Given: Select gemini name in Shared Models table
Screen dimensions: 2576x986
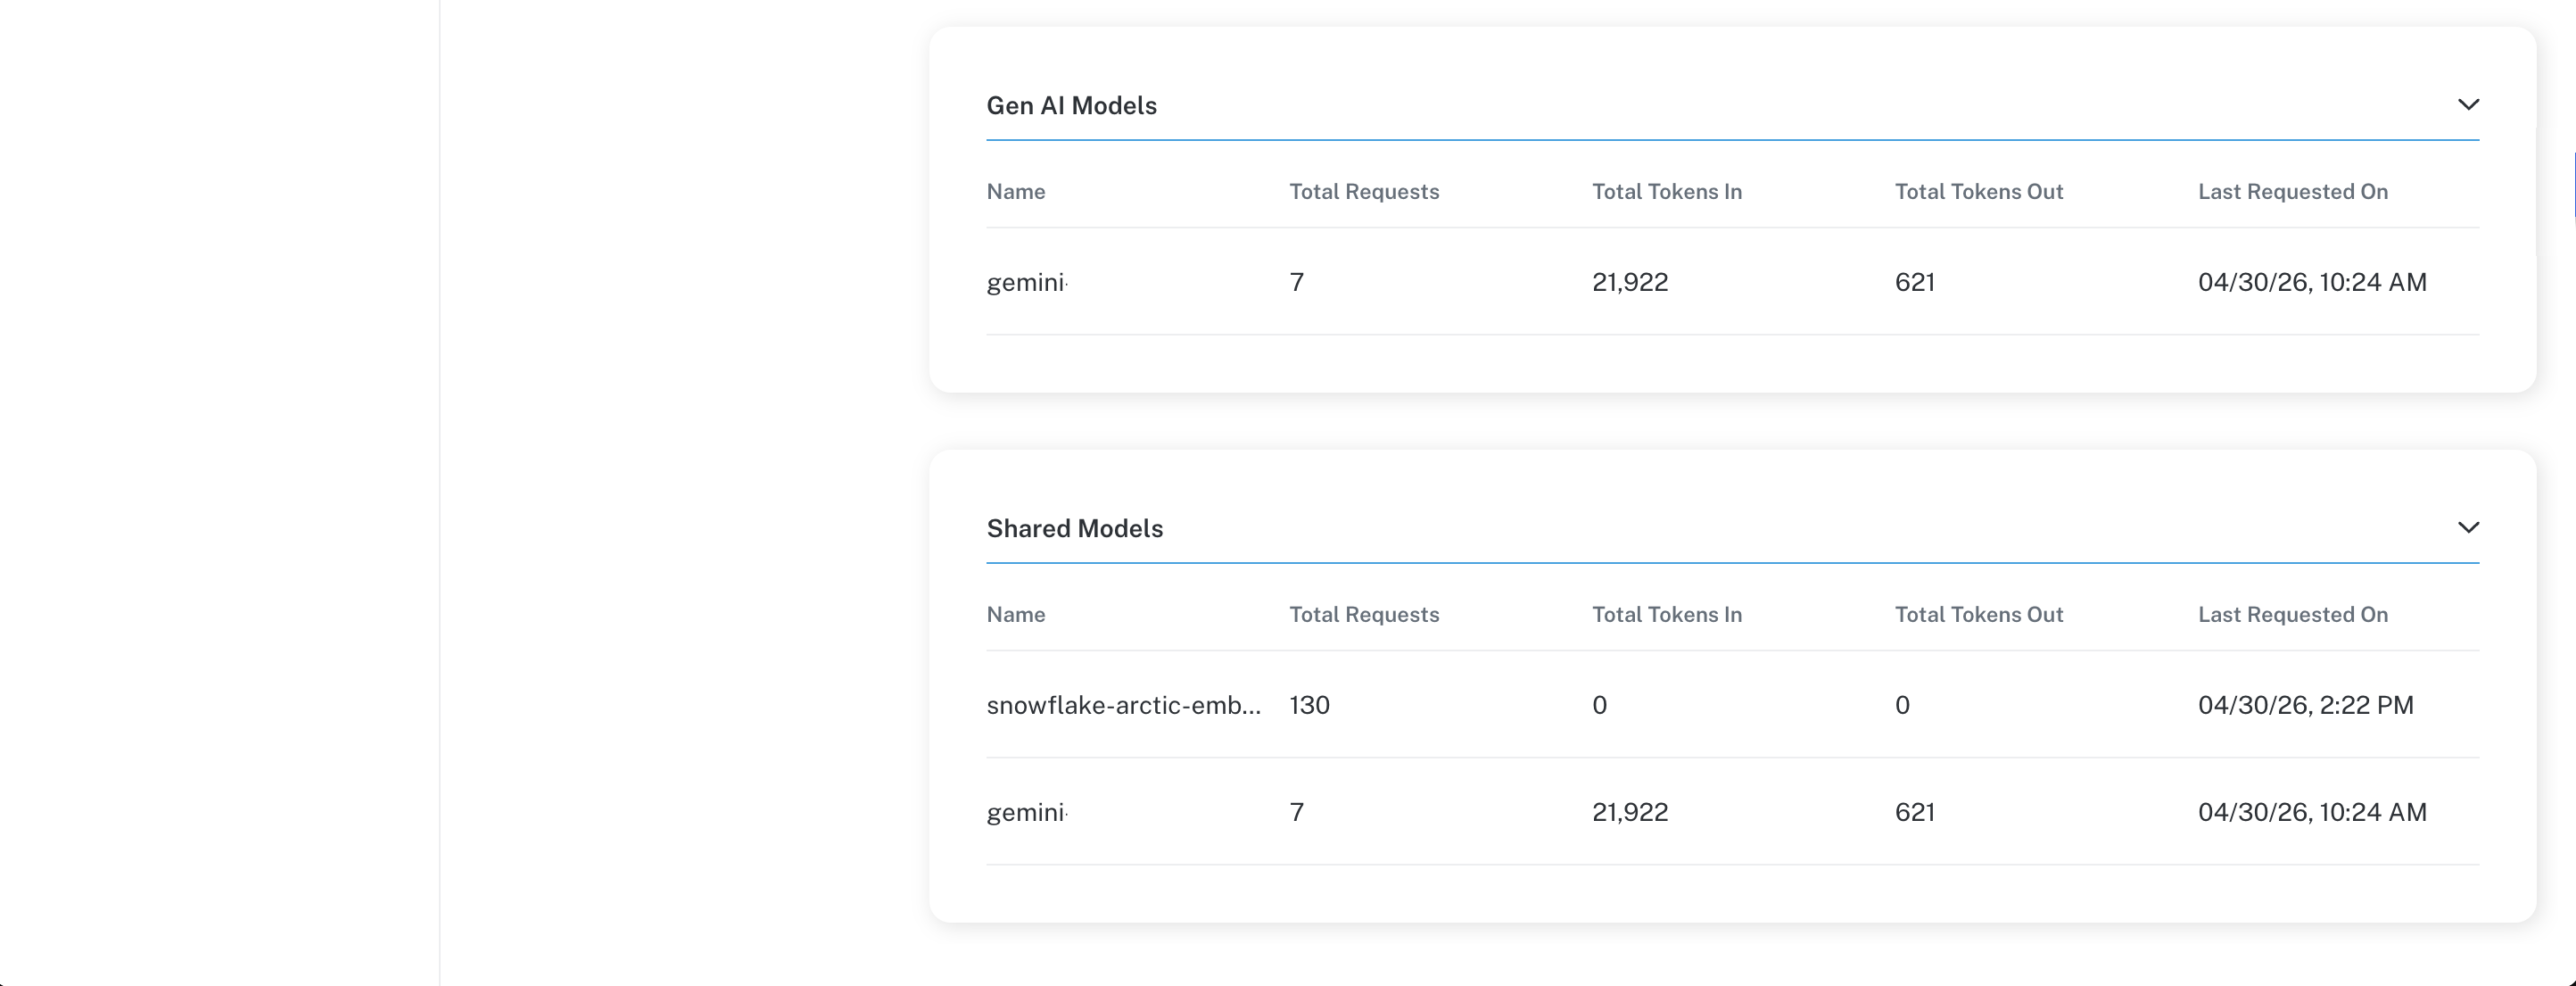Looking at the screenshot, I should click(x=1026, y=812).
